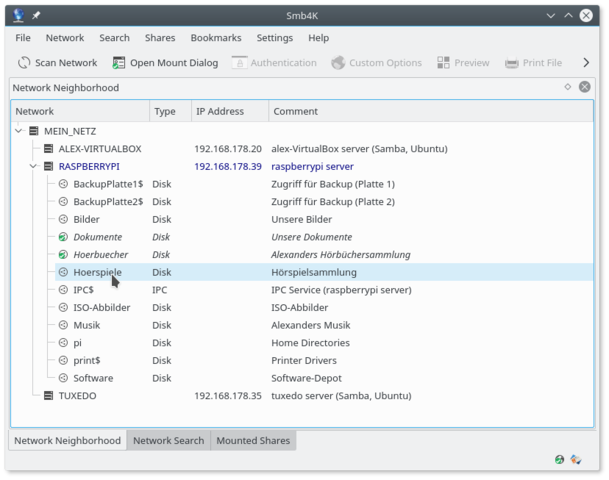
Task: Click the TUXEDO server icon
Action: [x=49, y=395]
